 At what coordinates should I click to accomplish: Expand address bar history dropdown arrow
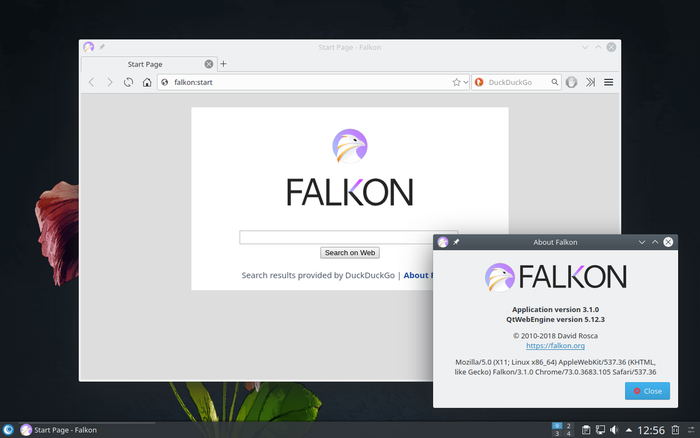466,82
